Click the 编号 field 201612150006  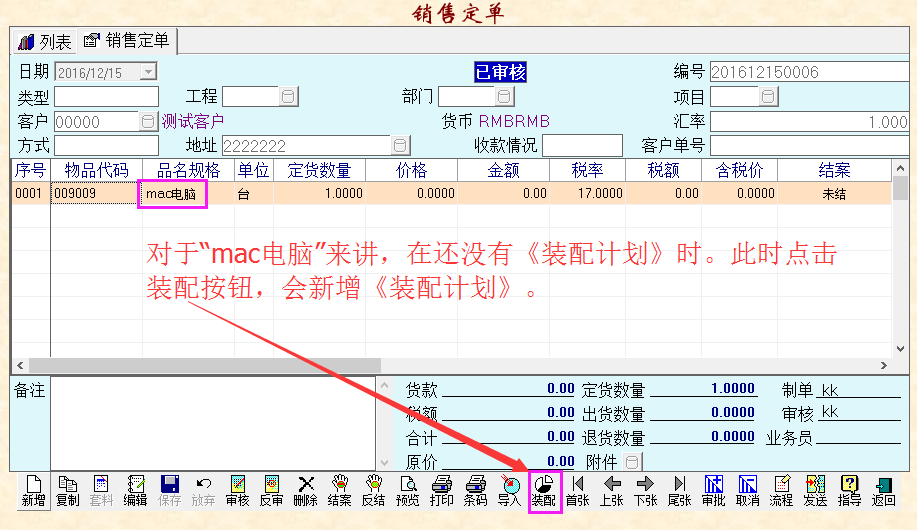[809, 72]
